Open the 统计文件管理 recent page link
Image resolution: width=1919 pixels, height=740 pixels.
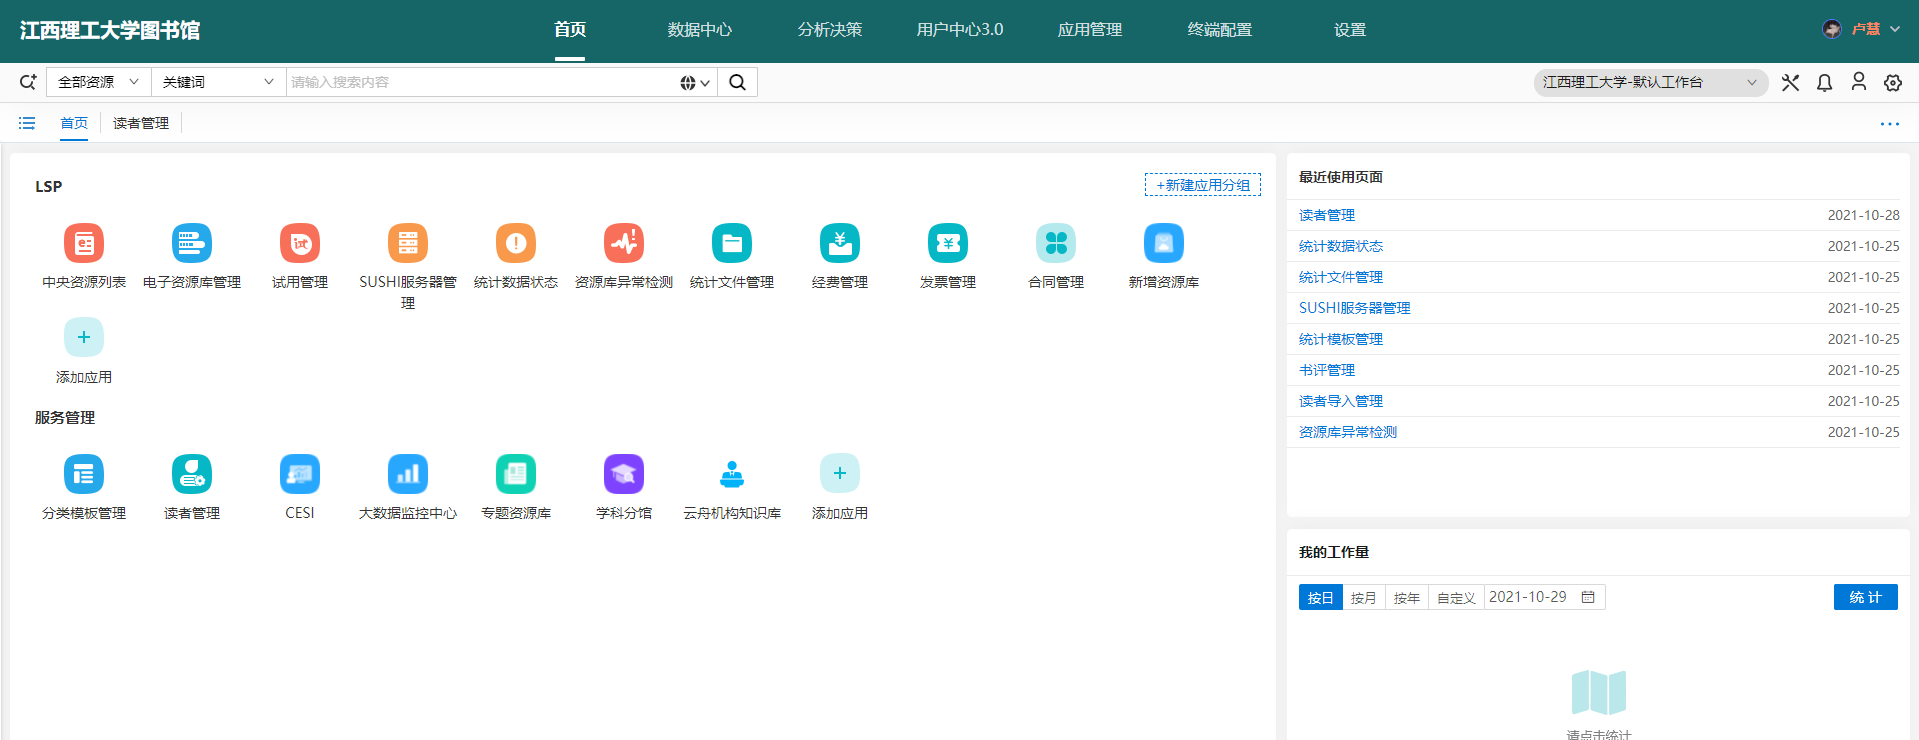(x=1340, y=277)
